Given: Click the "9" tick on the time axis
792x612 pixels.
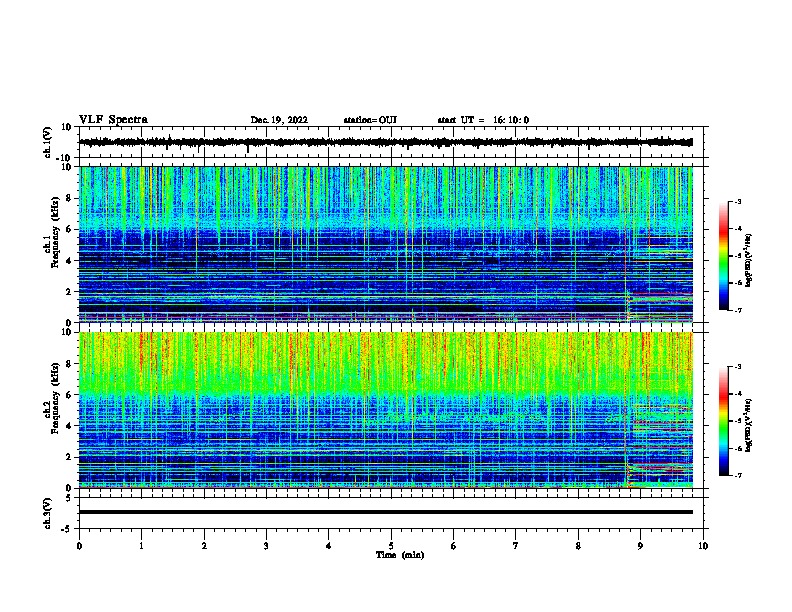Looking at the screenshot, I should [x=640, y=546].
